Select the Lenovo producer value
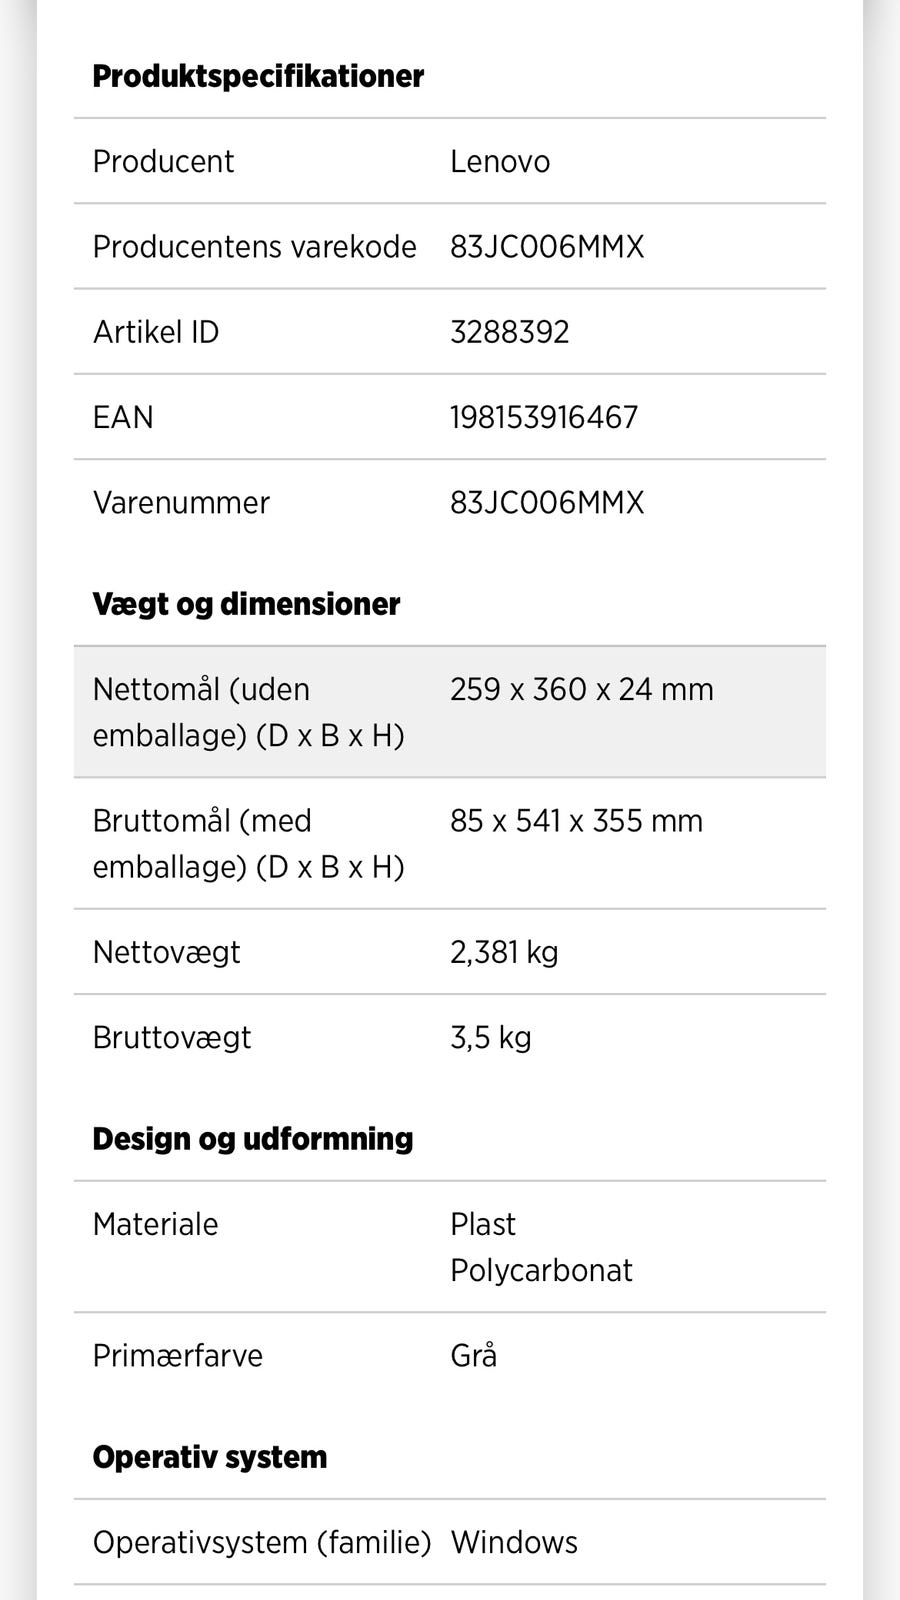 click(499, 161)
